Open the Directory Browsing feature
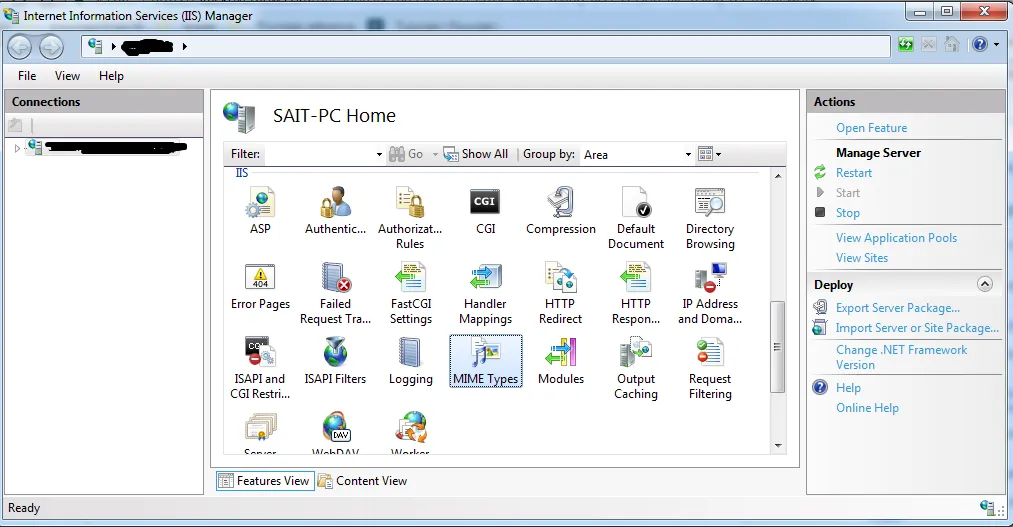This screenshot has width=1013, height=527. (x=710, y=218)
